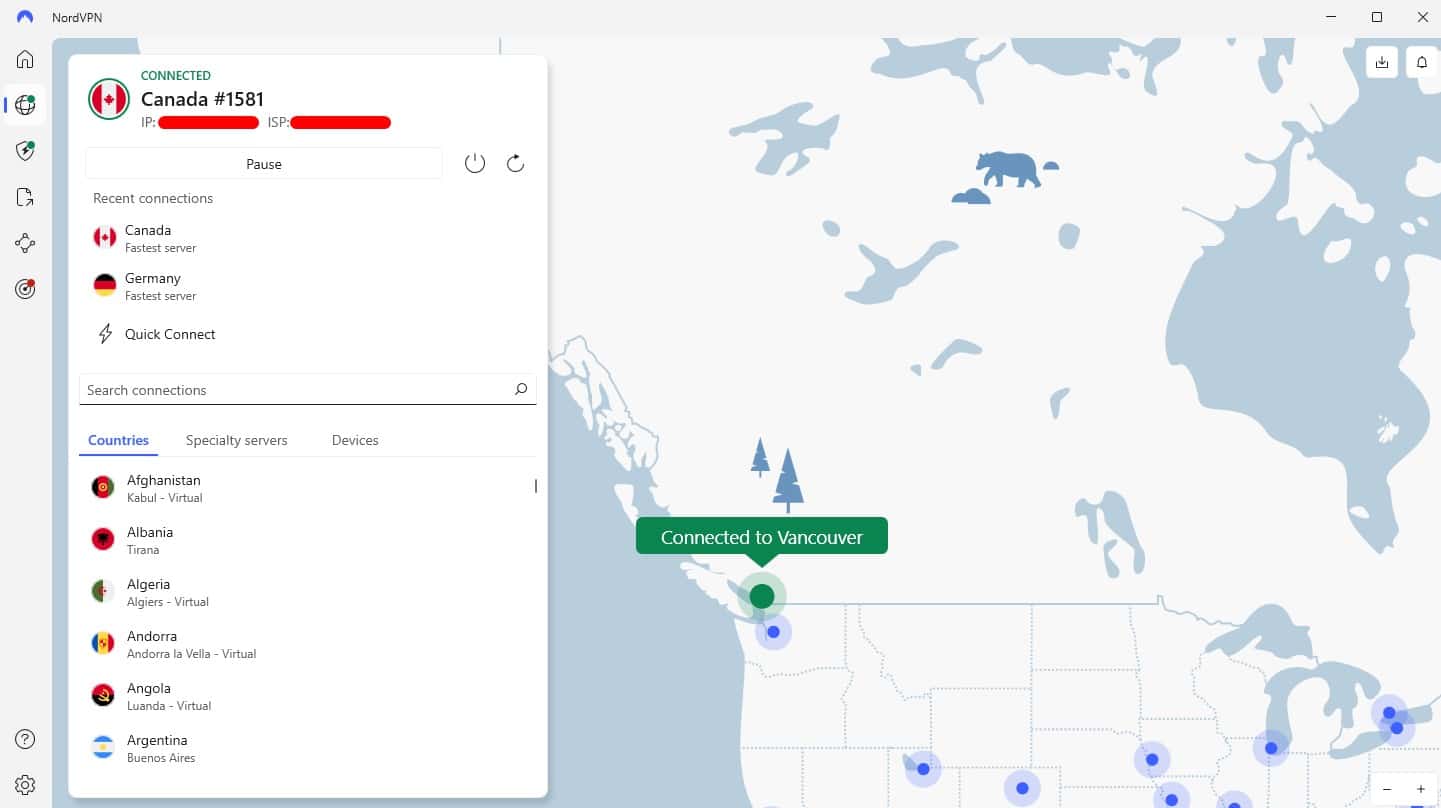Select Angola from the country list
1441x808 pixels.
coord(308,696)
